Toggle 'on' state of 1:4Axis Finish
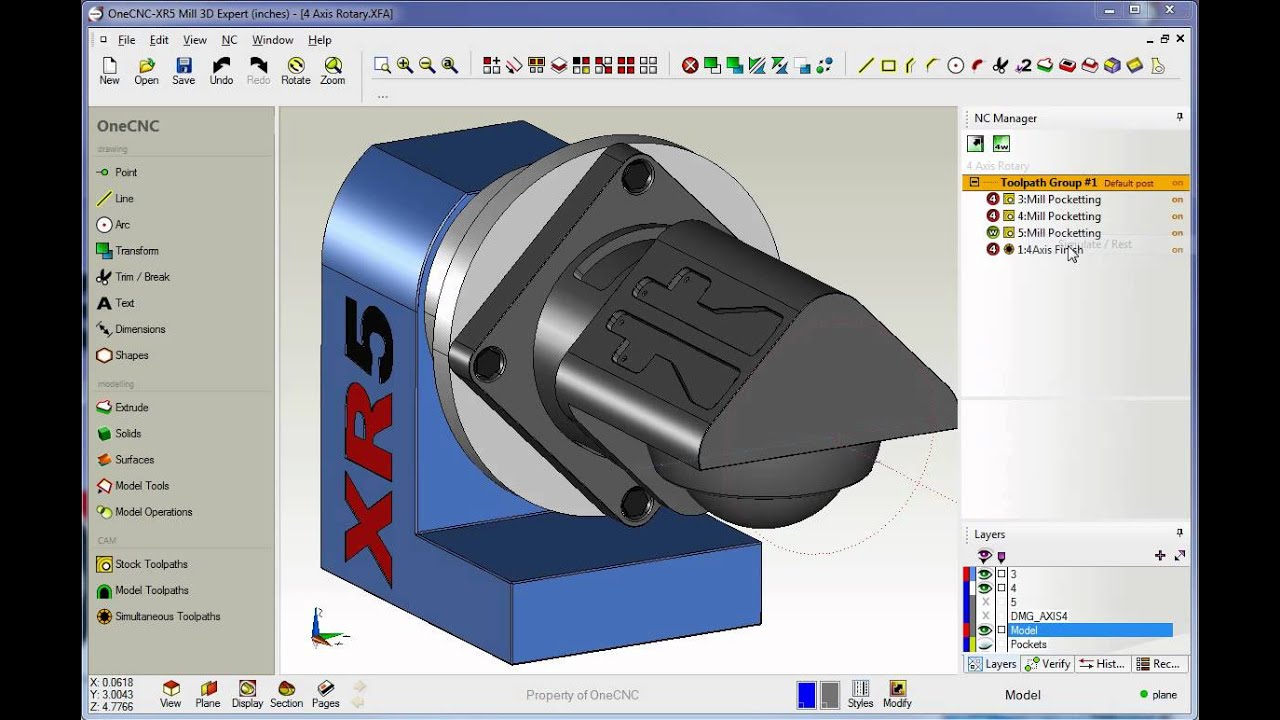Screen dimensions: 1280x720 point(1177,250)
